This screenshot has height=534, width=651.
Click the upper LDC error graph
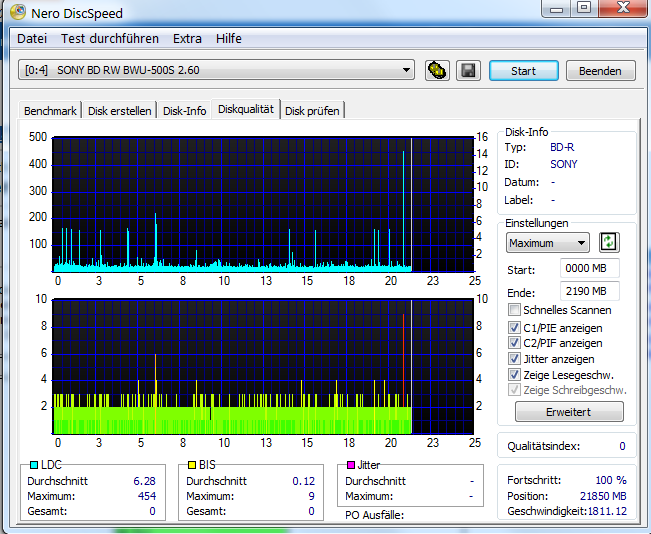263,204
